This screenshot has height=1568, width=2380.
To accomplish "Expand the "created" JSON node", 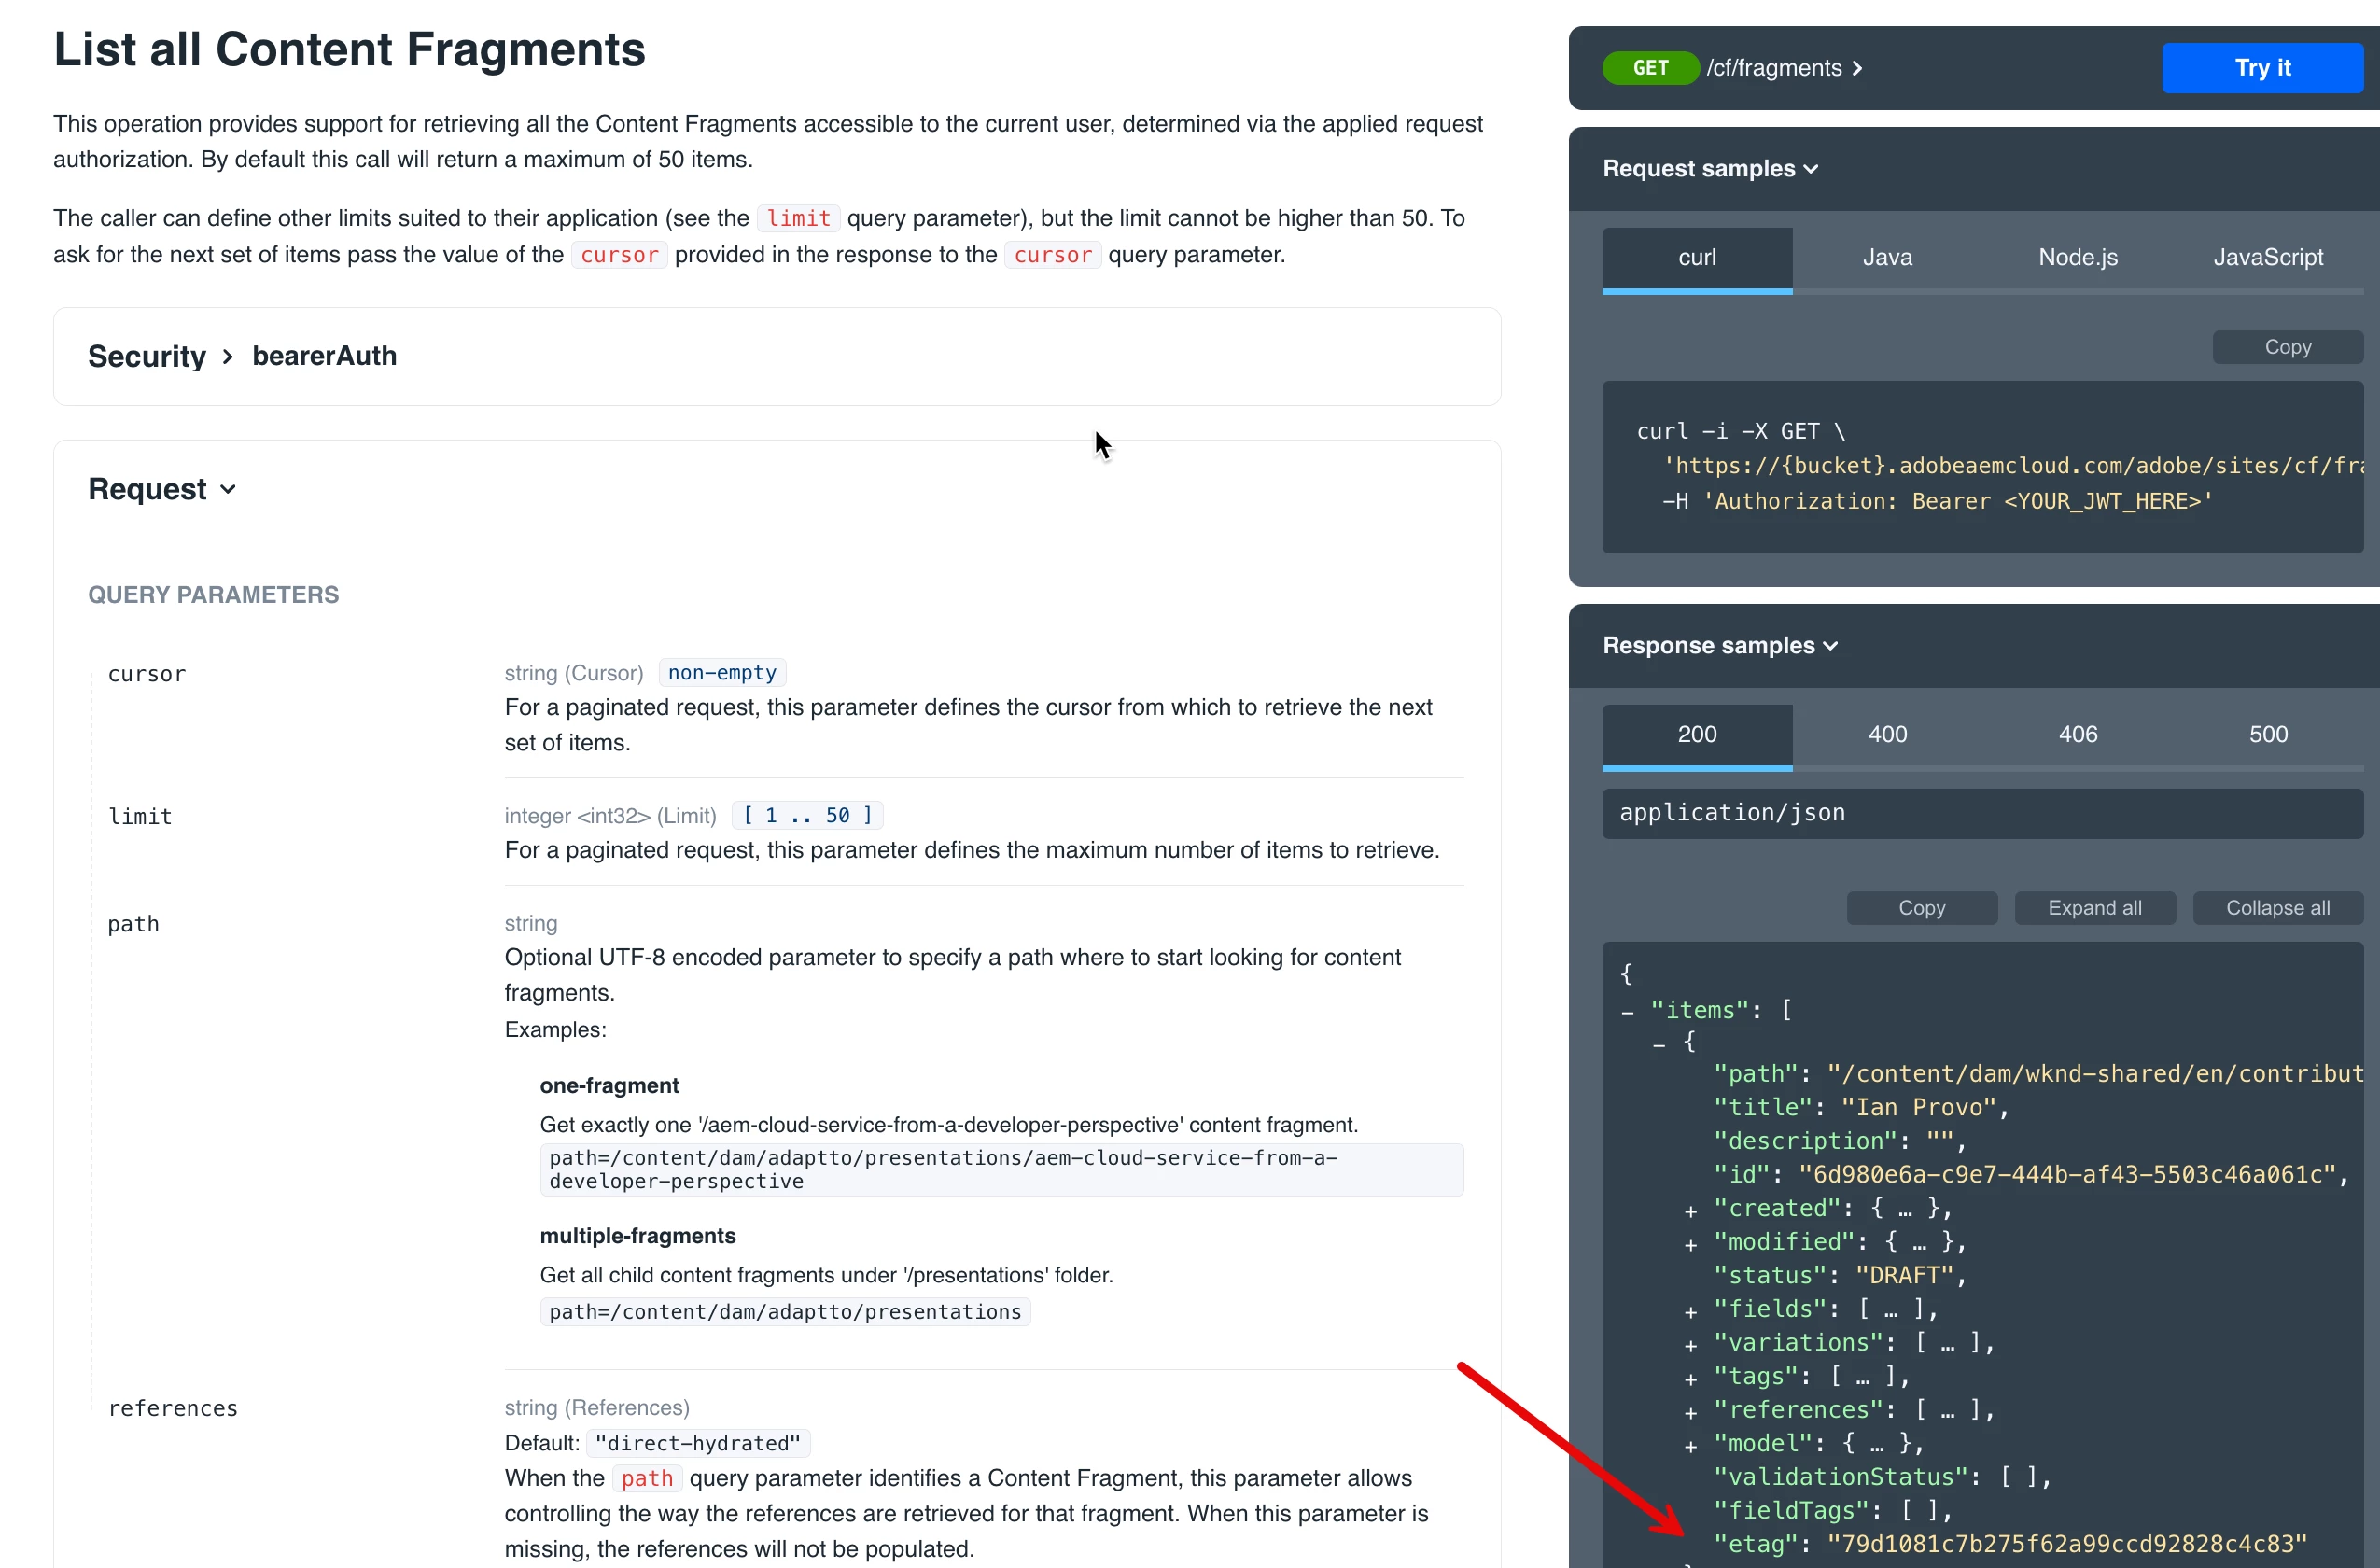I will [1690, 1211].
